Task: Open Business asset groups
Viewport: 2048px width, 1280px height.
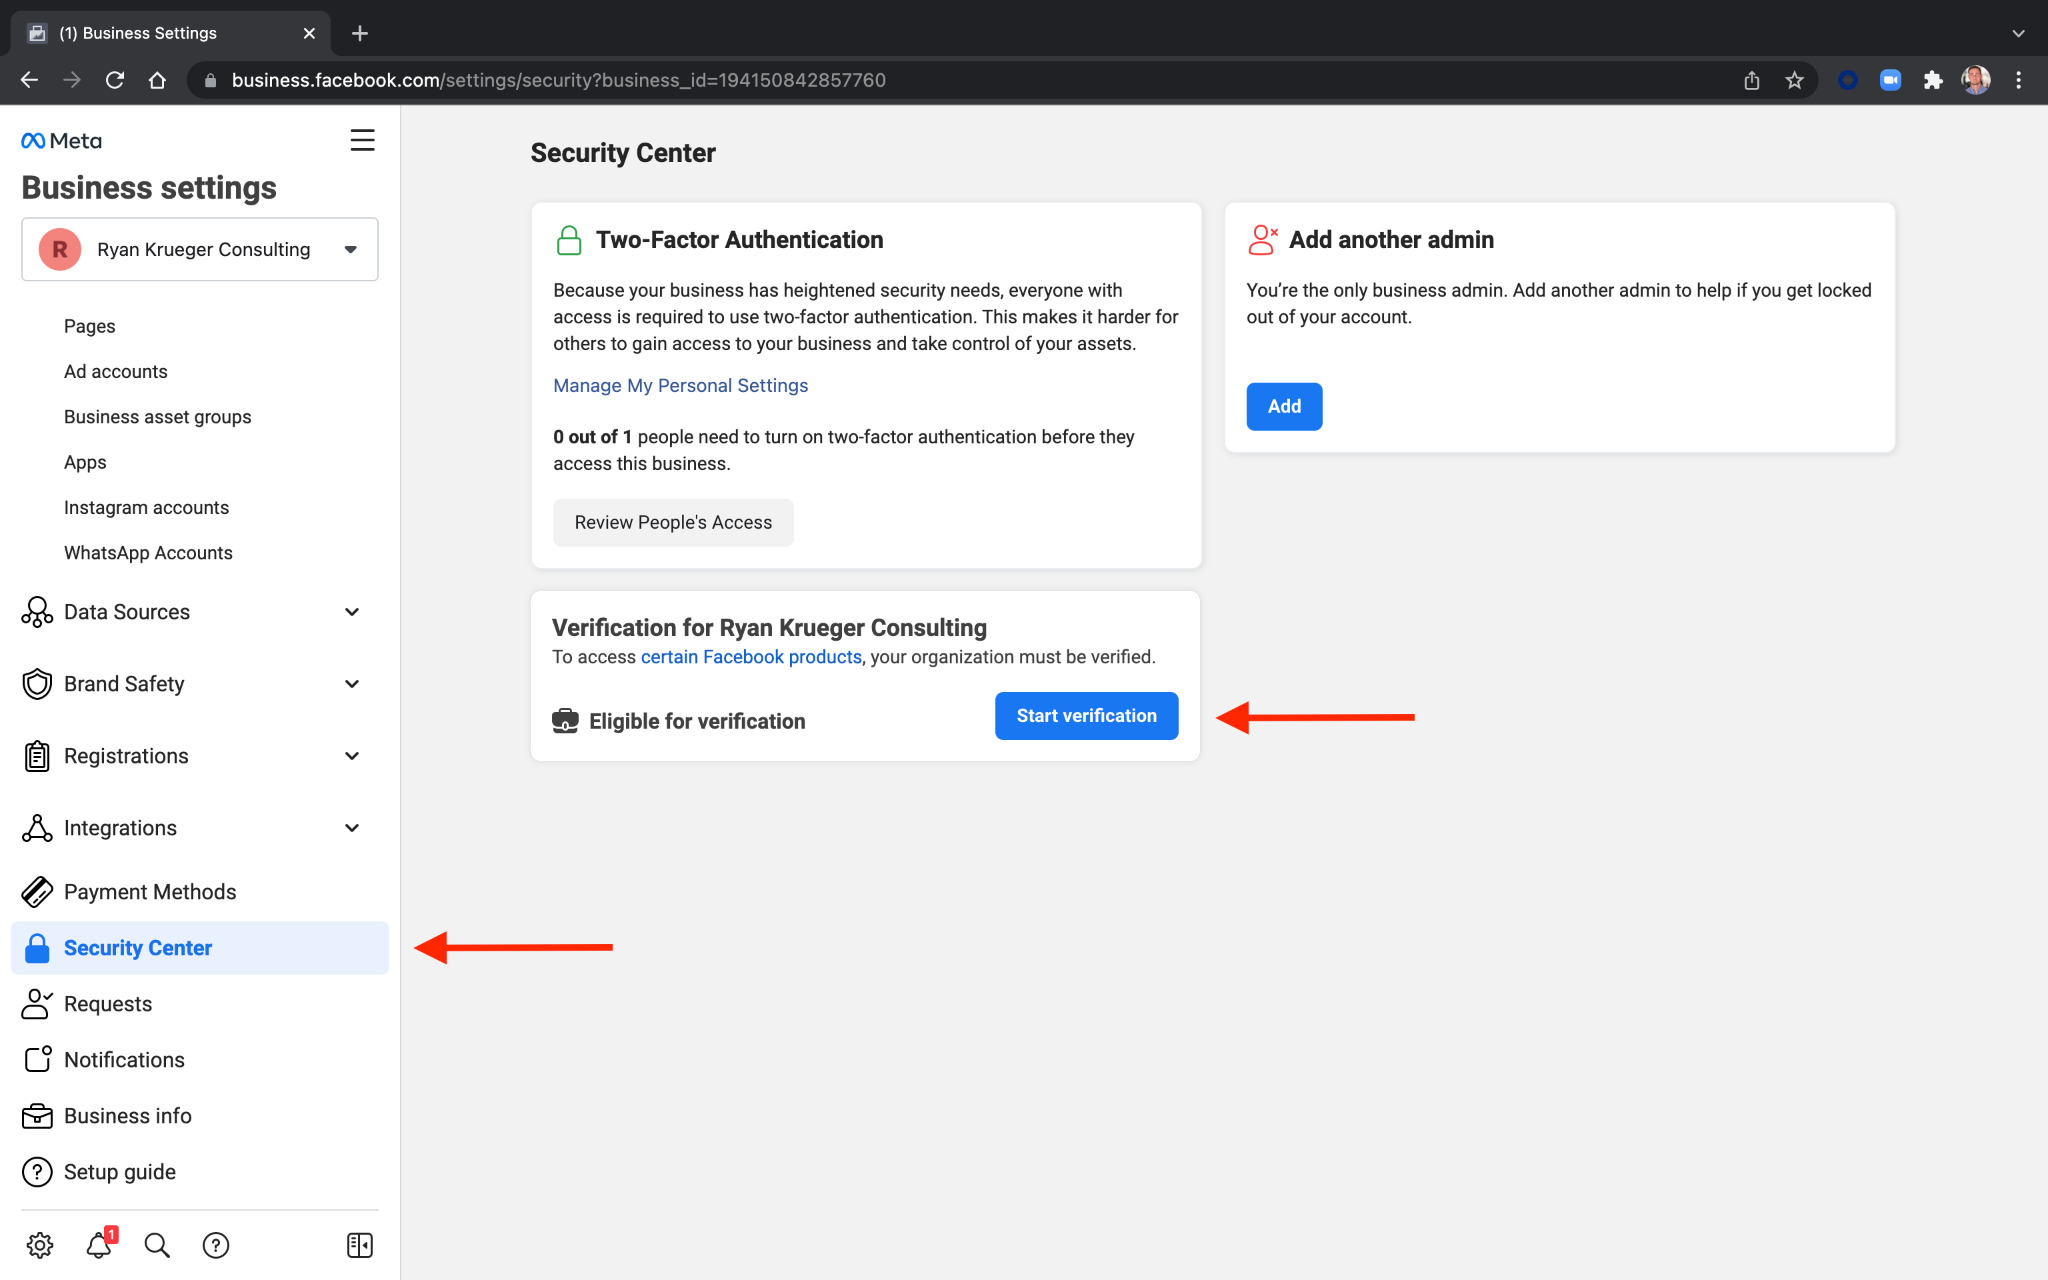Action: [x=158, y=417]
